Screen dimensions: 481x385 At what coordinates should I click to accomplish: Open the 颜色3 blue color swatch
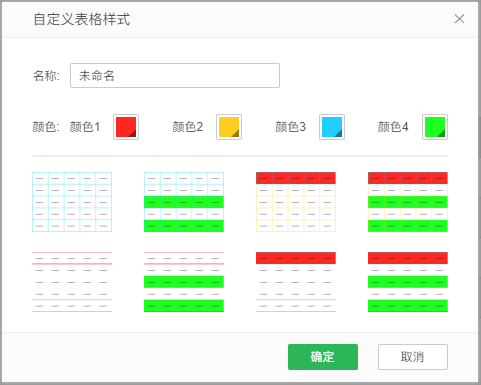[x=332, y=127]
